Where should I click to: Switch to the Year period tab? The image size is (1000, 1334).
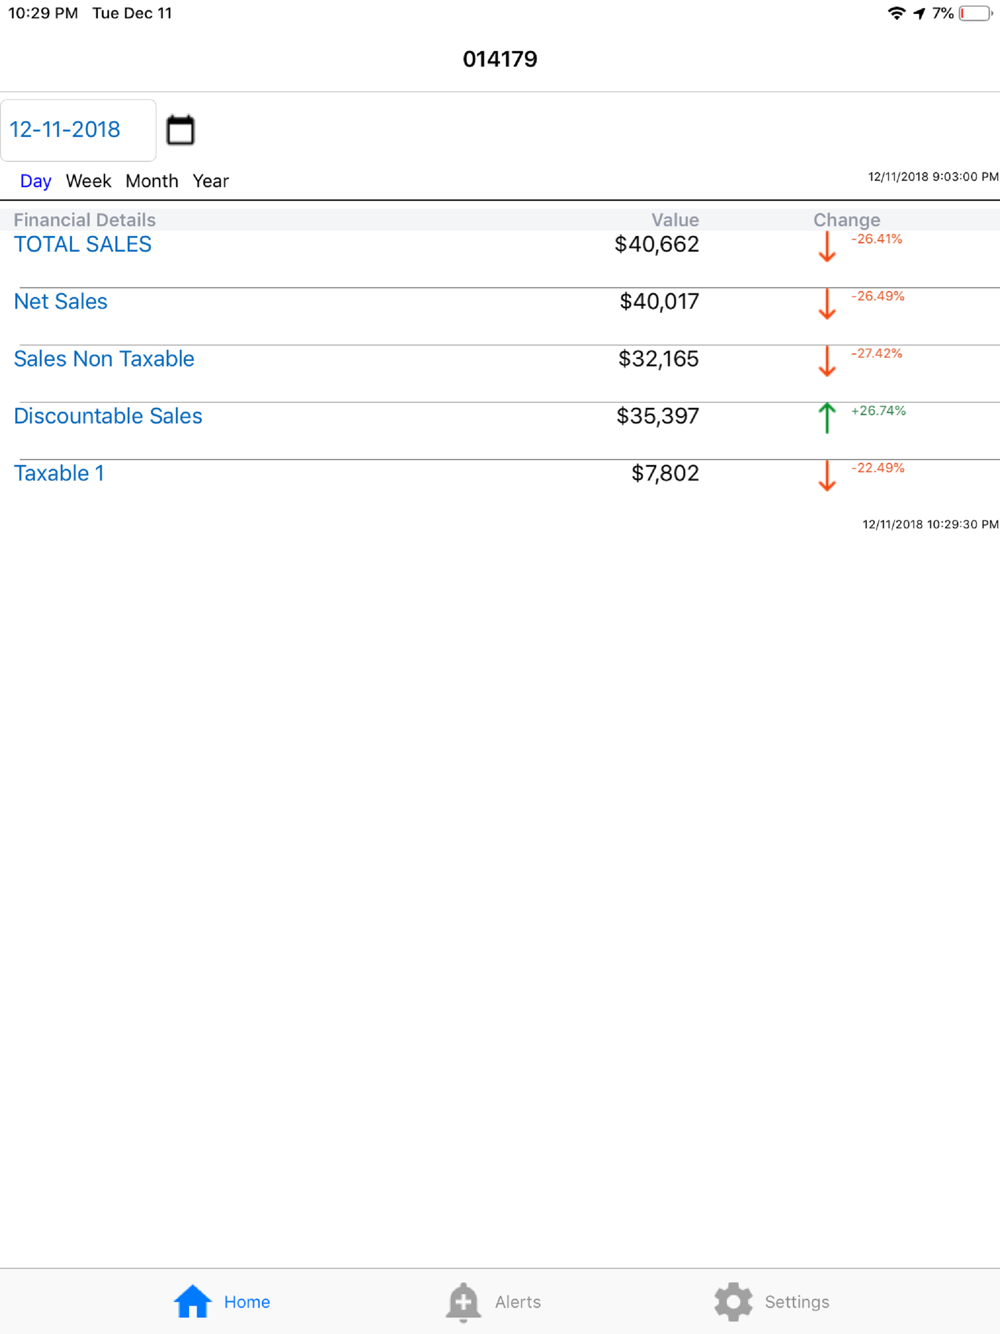[211, 181]
